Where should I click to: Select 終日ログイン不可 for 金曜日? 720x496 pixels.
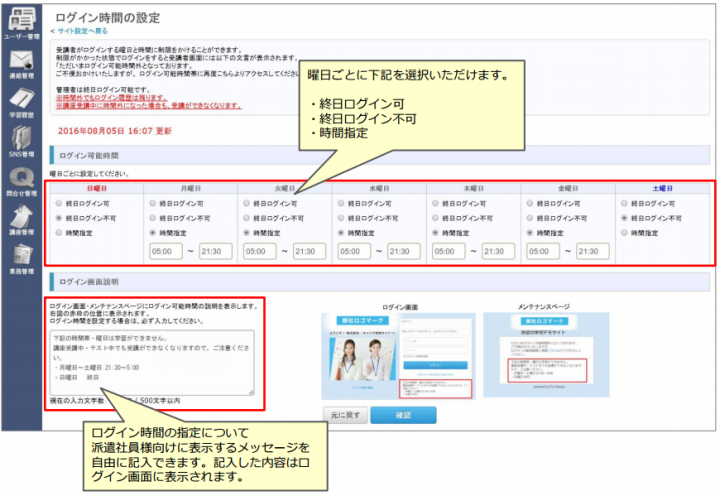[530, 218]
